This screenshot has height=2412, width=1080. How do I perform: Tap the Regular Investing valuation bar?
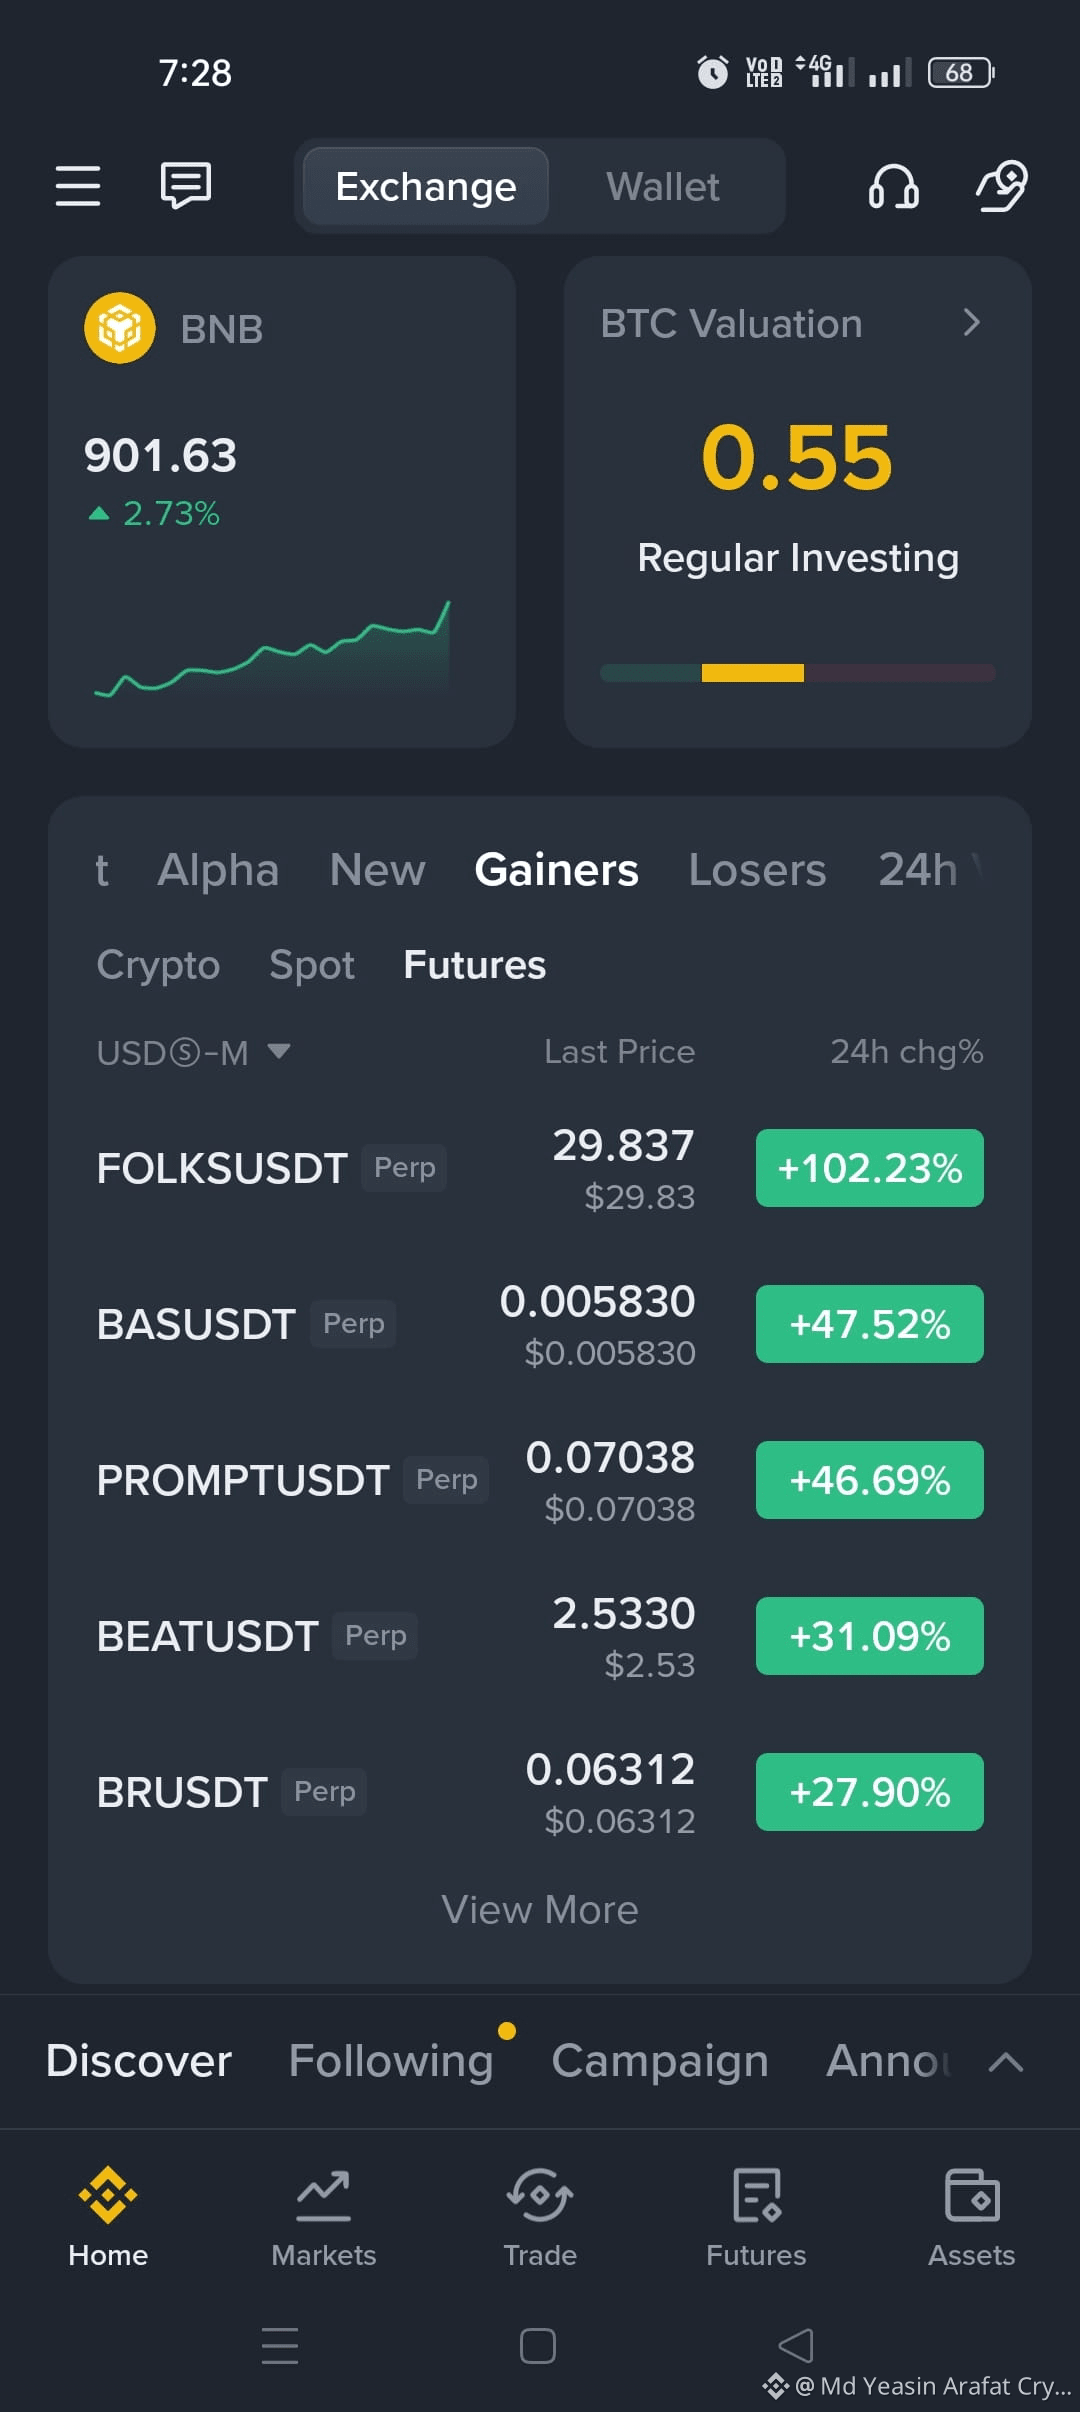coord(798,673)
